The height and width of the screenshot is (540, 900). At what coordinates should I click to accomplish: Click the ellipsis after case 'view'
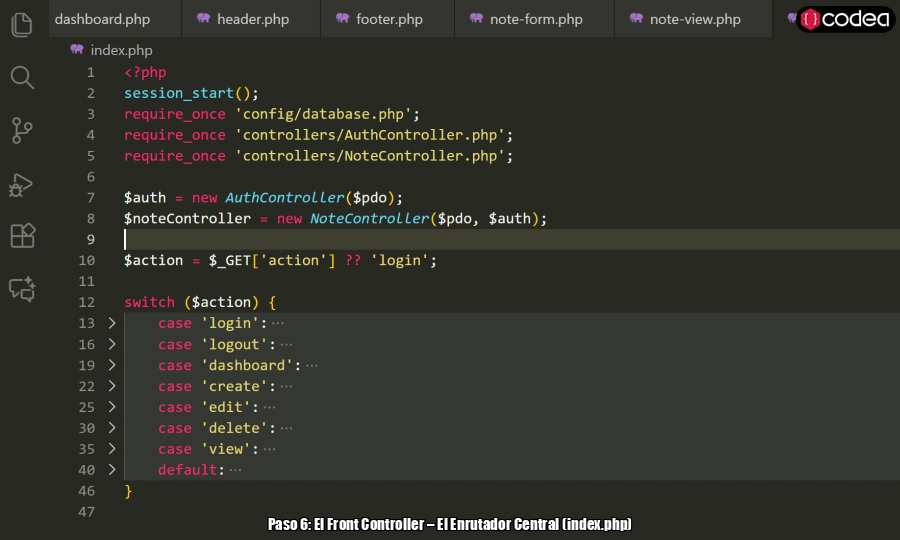point(269,449)
